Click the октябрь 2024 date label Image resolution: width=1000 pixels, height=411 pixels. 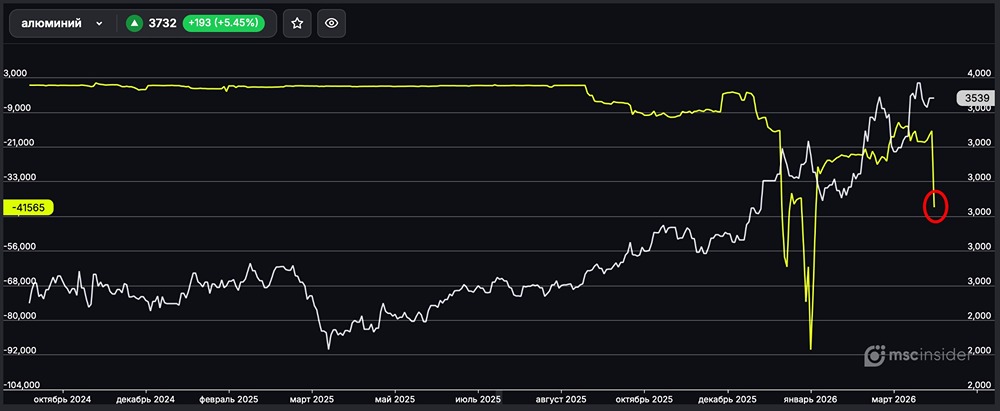tap(62, 399)
